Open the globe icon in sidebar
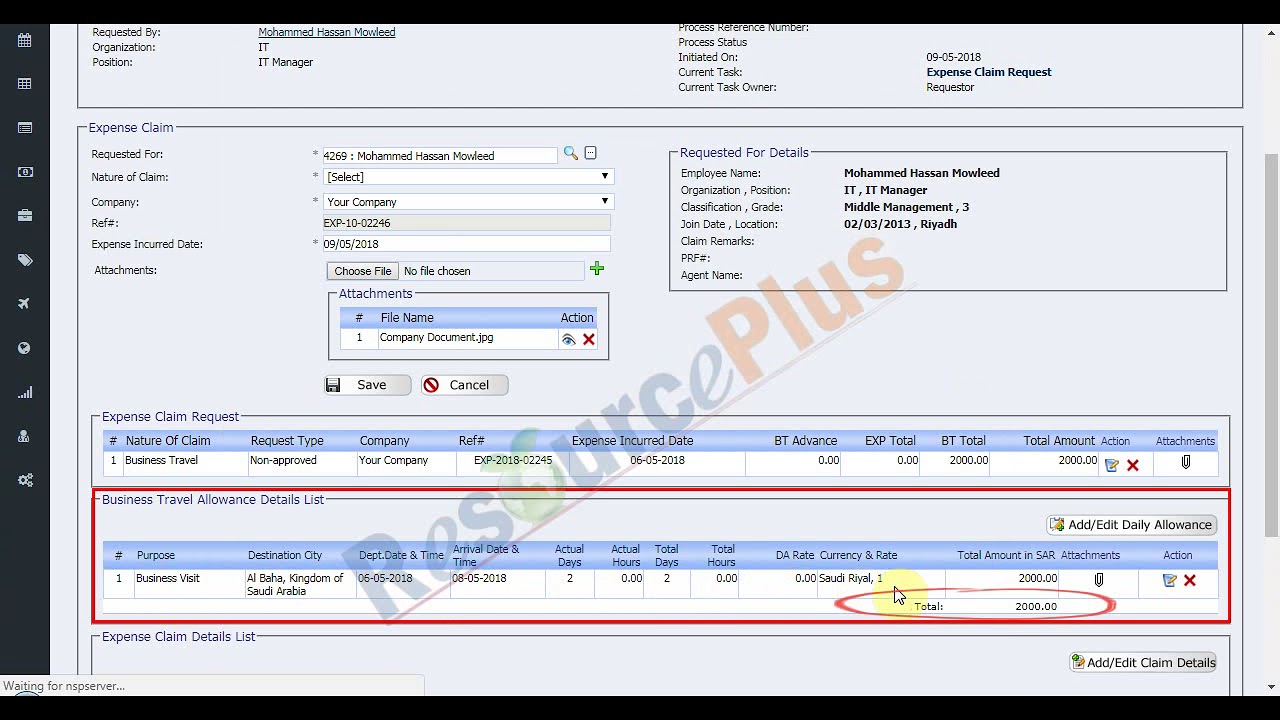 point(25,348)
